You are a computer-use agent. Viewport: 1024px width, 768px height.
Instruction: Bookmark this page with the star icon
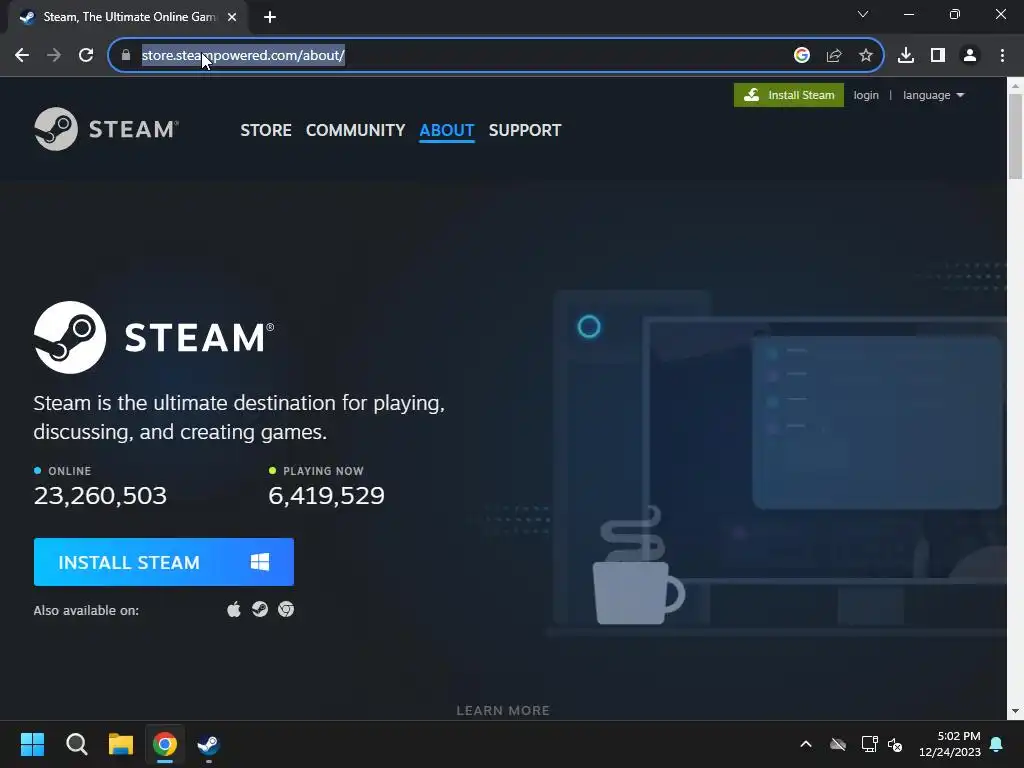point(866,56)
